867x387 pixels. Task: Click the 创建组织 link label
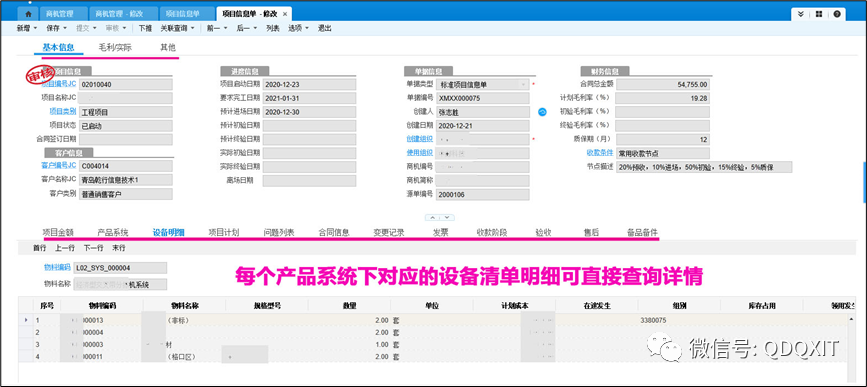coord(420,139)
